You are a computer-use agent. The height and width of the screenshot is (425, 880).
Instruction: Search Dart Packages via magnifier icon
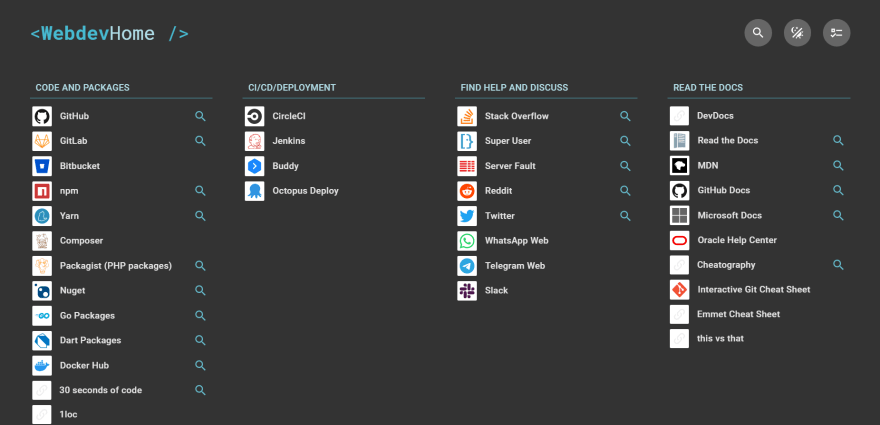[200, 340]
